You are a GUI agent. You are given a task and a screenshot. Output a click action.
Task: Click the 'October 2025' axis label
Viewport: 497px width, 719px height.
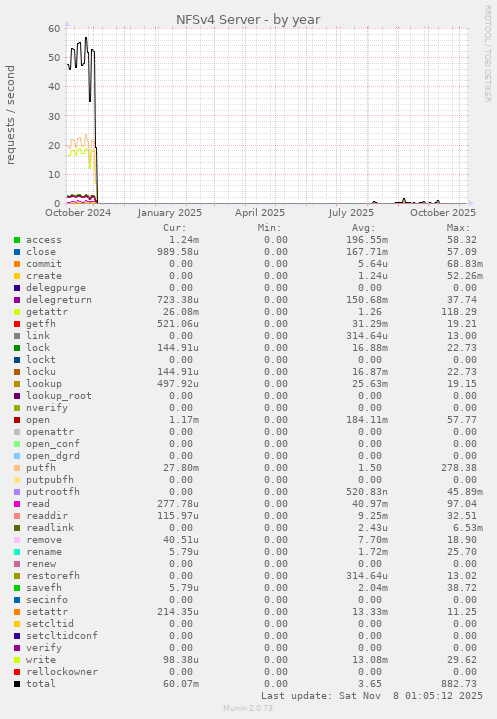[x=443, y=213]
